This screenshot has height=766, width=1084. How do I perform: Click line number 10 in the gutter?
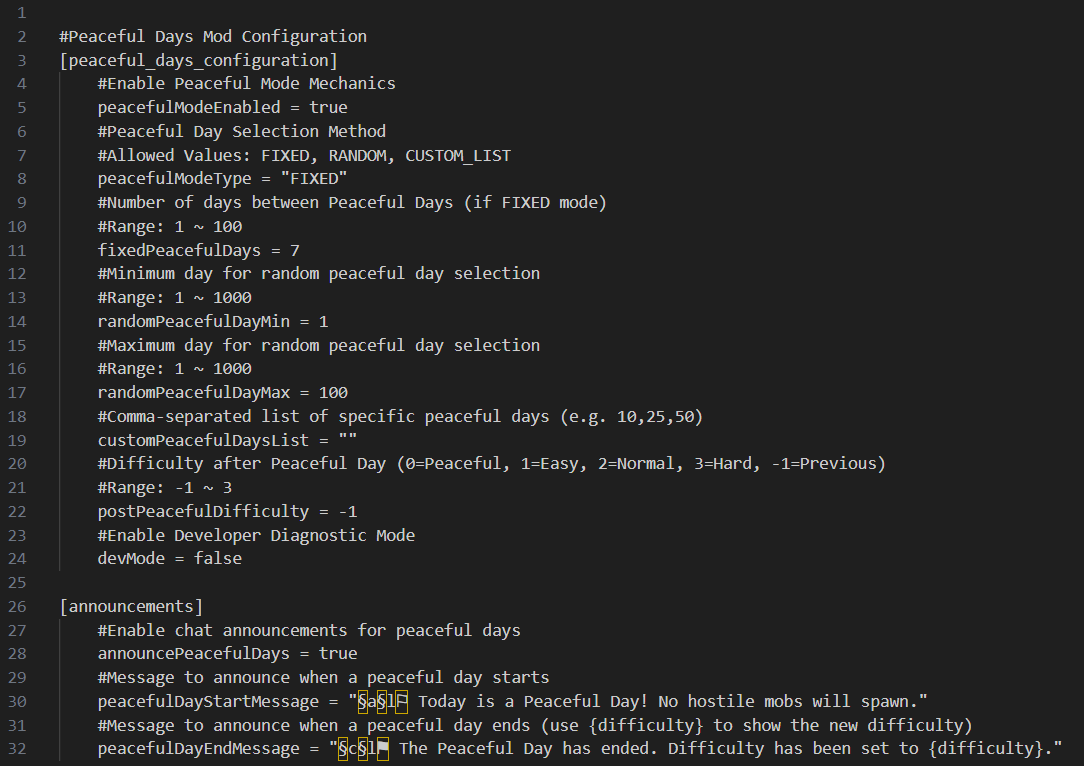tap(20, 226)
